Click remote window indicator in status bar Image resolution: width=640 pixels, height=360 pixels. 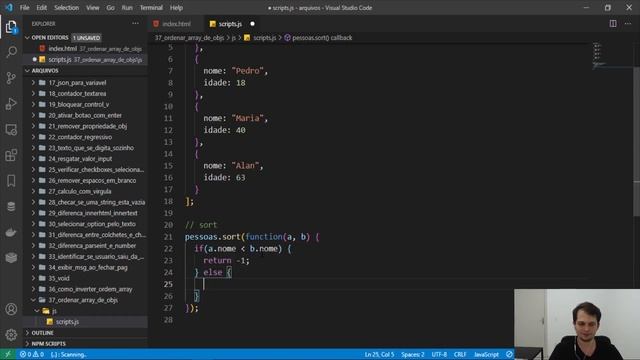(x=8, y=354)
